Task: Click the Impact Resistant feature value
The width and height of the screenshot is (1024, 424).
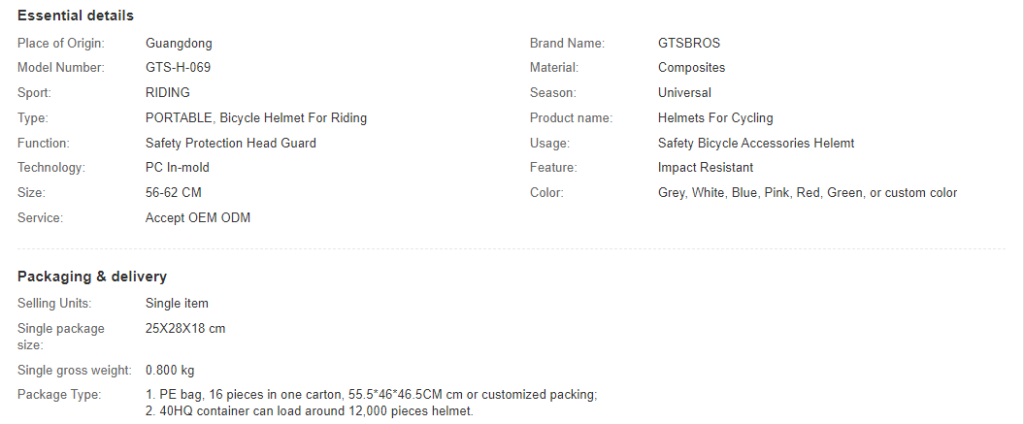Action: (x=705, y=168)
